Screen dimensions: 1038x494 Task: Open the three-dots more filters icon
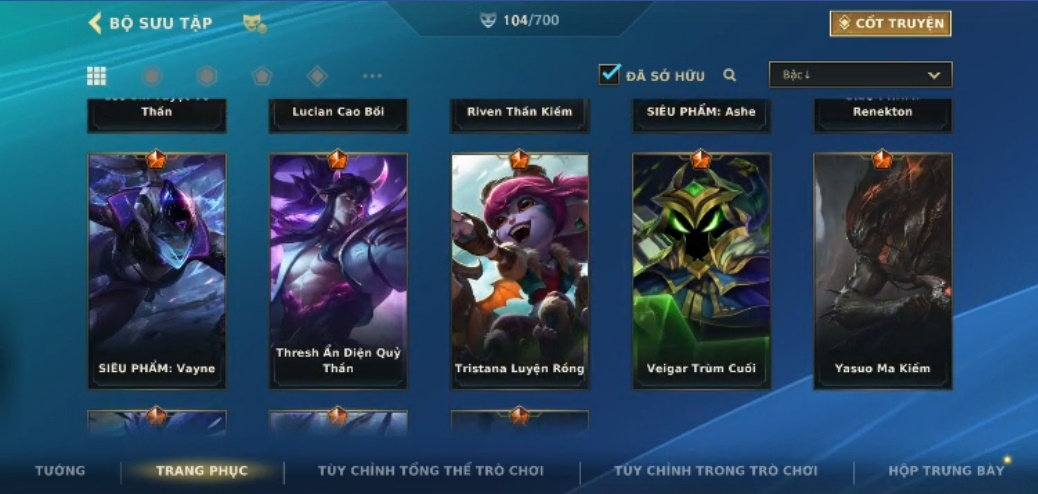[372, 76]
